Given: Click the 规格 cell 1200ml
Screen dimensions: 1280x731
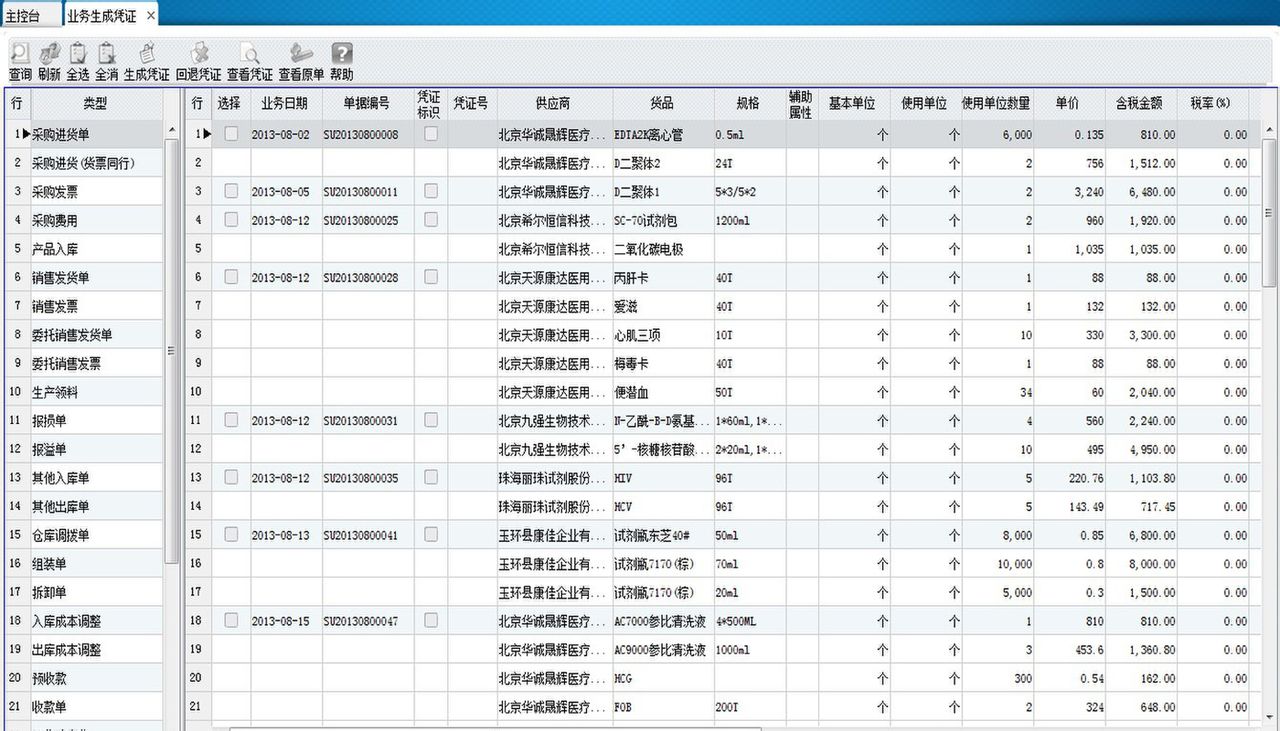Looking at the screenshot, I should tap(750, 220).
